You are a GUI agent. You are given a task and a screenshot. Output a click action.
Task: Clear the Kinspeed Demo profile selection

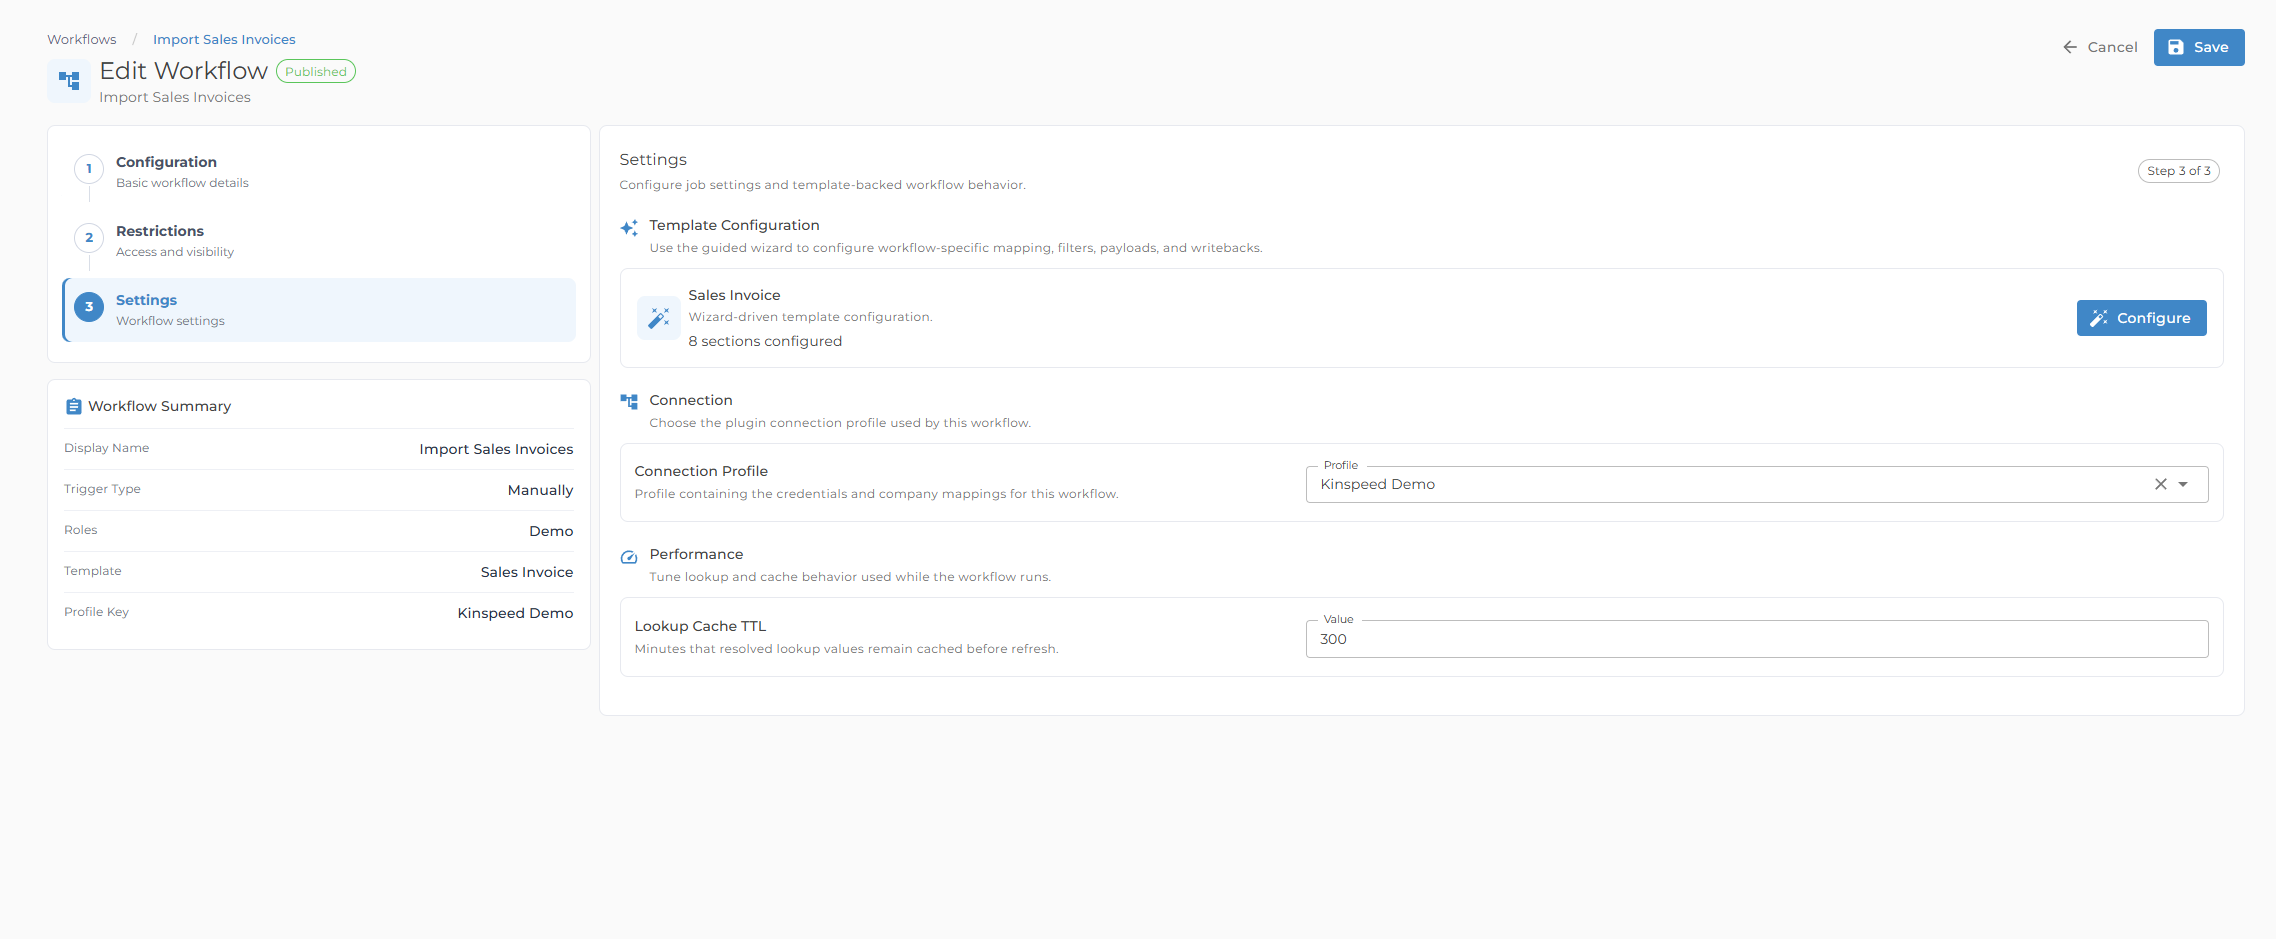click(x=2160, y=484)
